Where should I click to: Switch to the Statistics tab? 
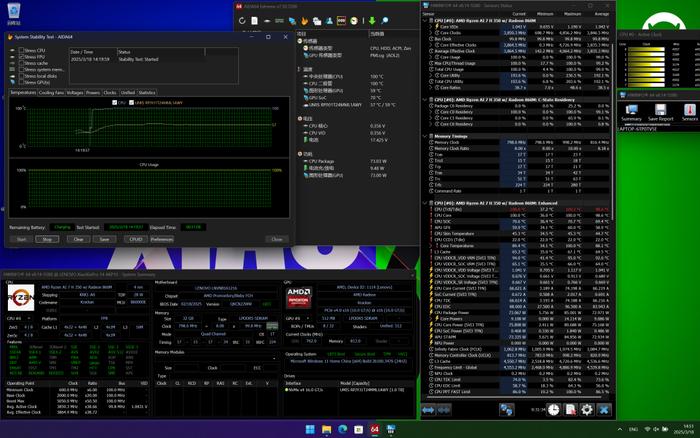(147, 92)
